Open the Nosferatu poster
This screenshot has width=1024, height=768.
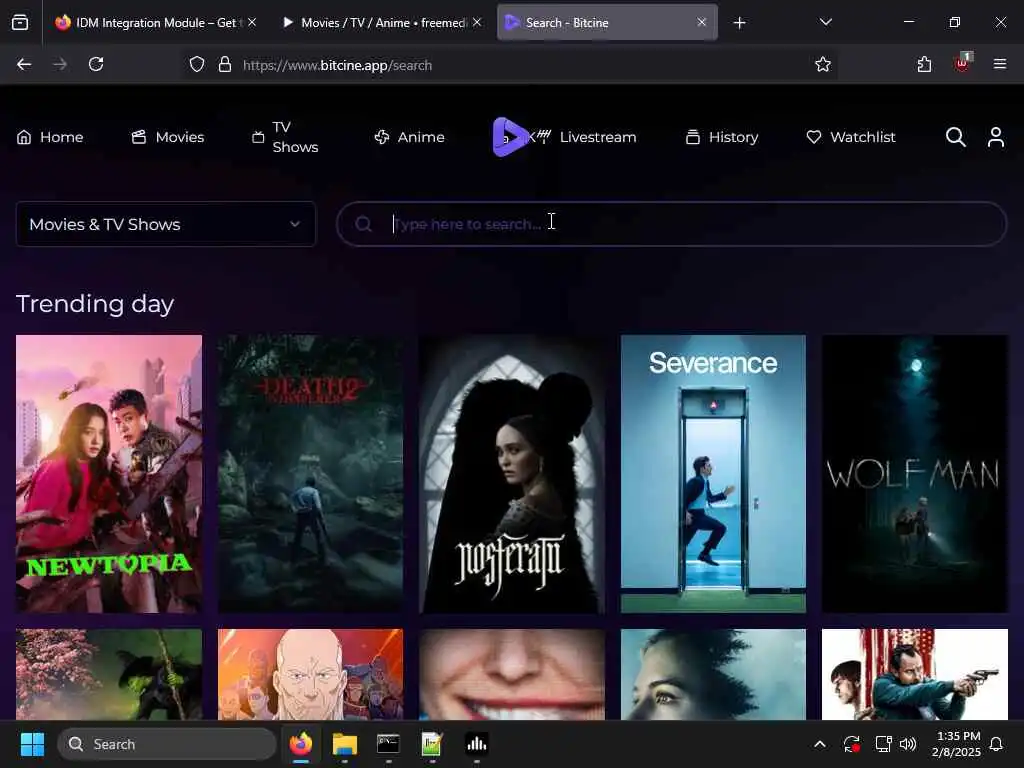pos(512,474)
